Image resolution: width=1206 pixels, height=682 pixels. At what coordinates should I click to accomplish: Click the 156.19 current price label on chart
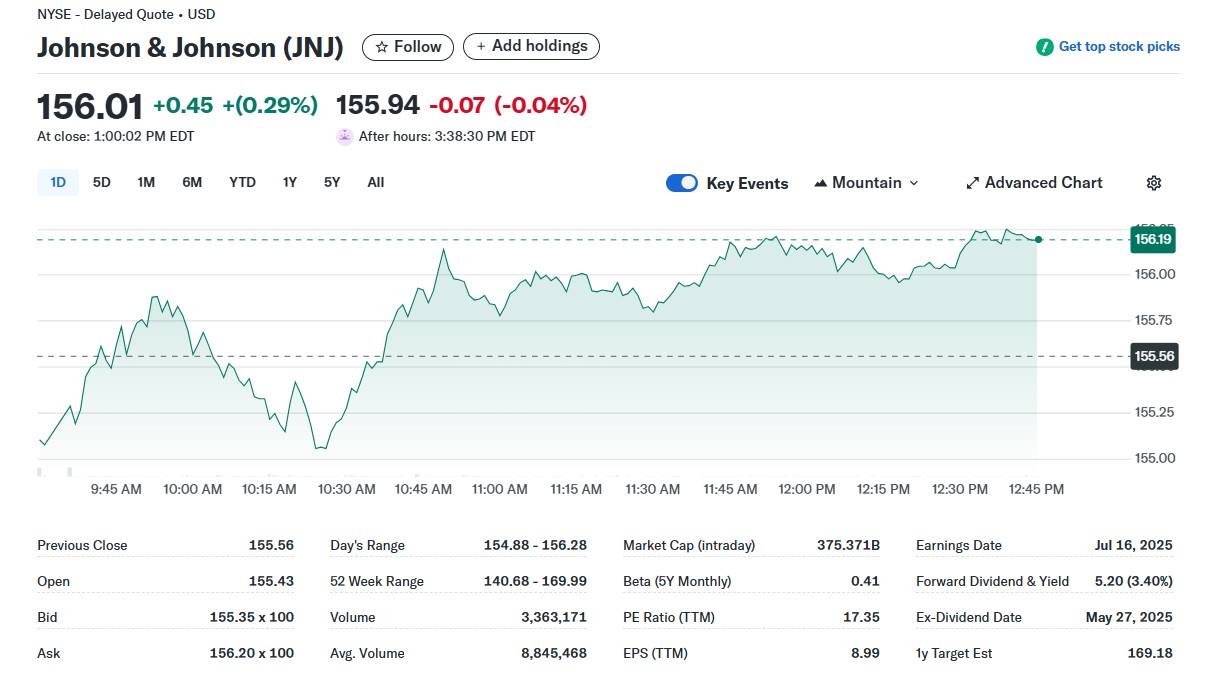click(x=1153, y=239)
